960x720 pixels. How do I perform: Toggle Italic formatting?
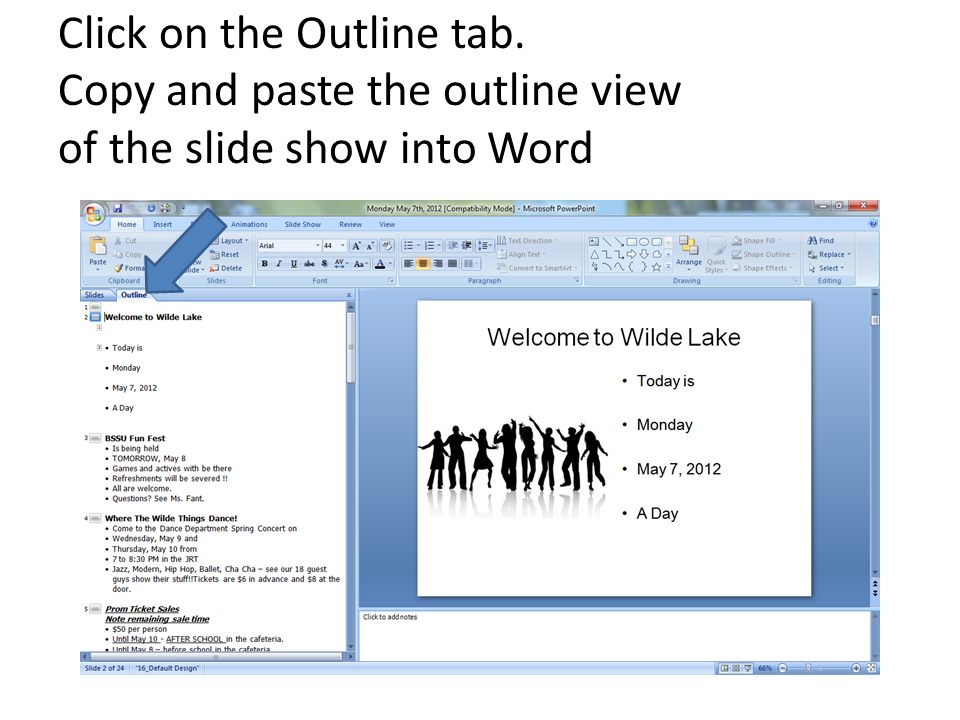(x=279, y=264)
